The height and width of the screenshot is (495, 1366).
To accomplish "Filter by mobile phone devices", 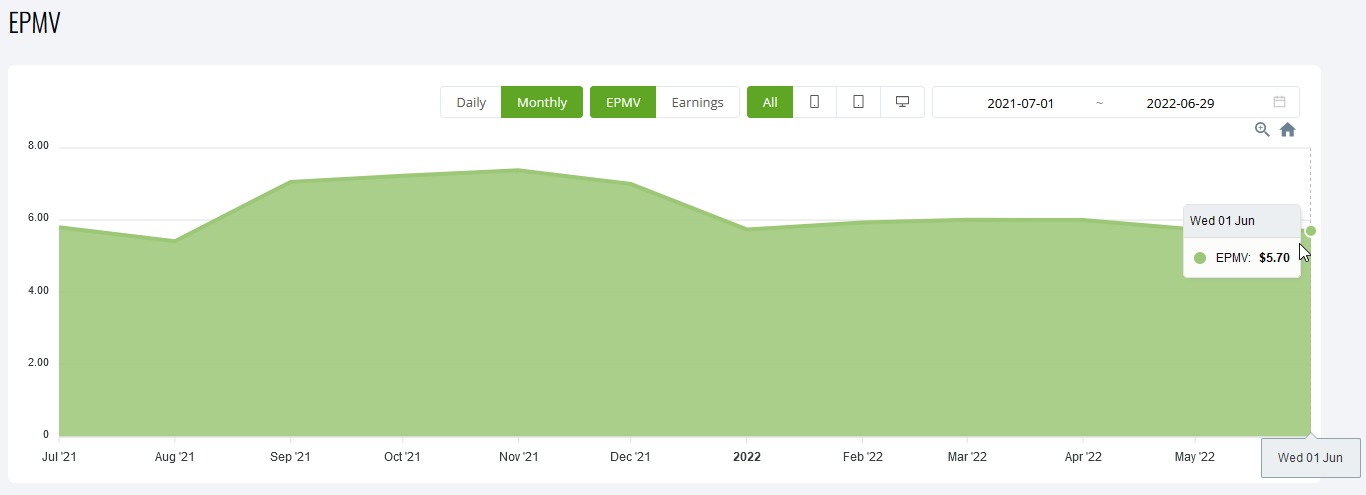I will click(x=814, y=102).
